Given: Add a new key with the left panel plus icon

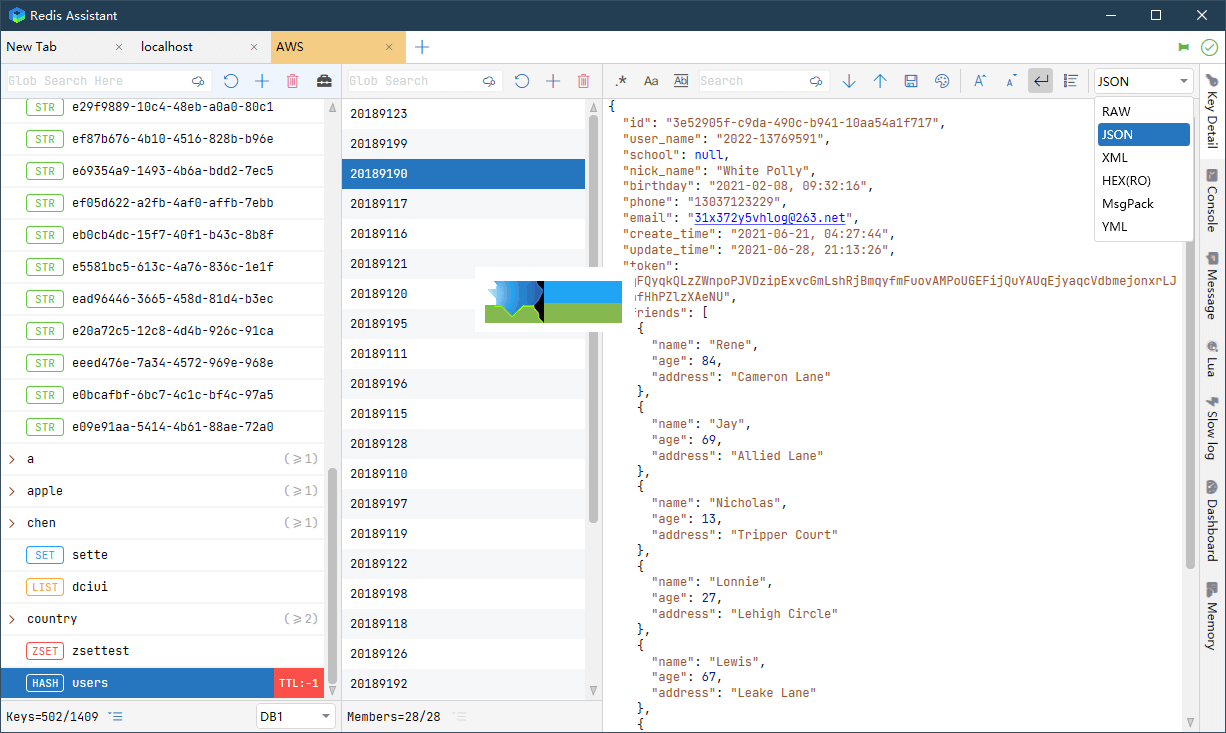Looking at the screenshot, I should (x=262, y=81).
